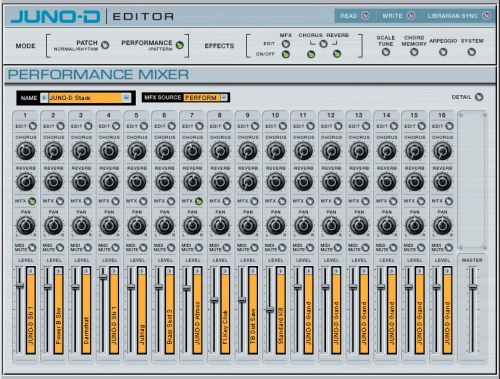Toggle the DETAIL view button
The image size is (500, 379).
pos(479,97)
